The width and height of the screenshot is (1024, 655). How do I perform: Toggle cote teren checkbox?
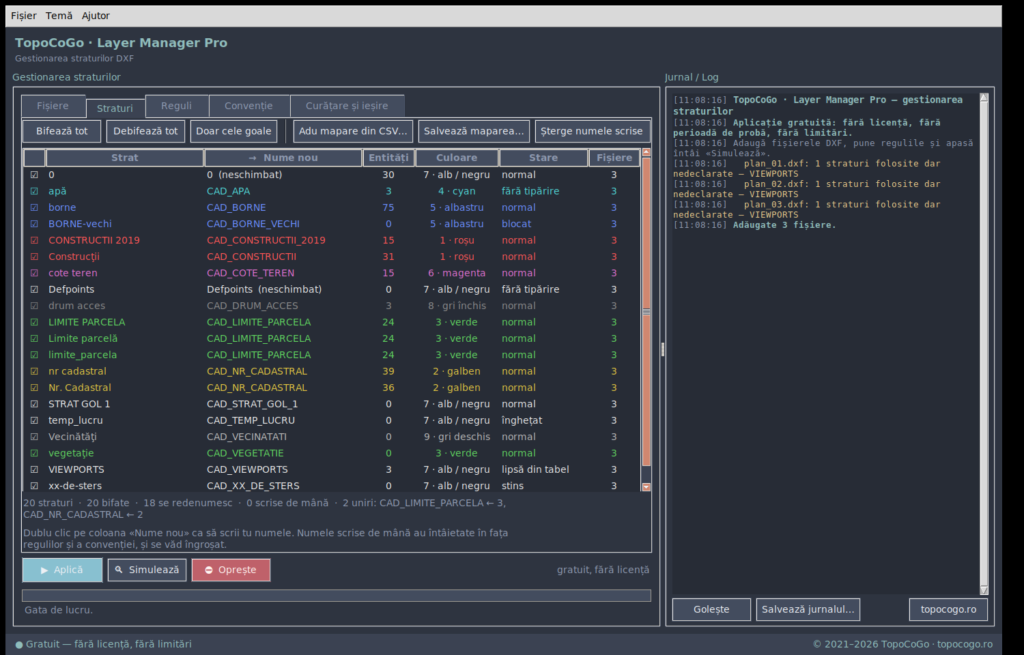coord(34,273)
